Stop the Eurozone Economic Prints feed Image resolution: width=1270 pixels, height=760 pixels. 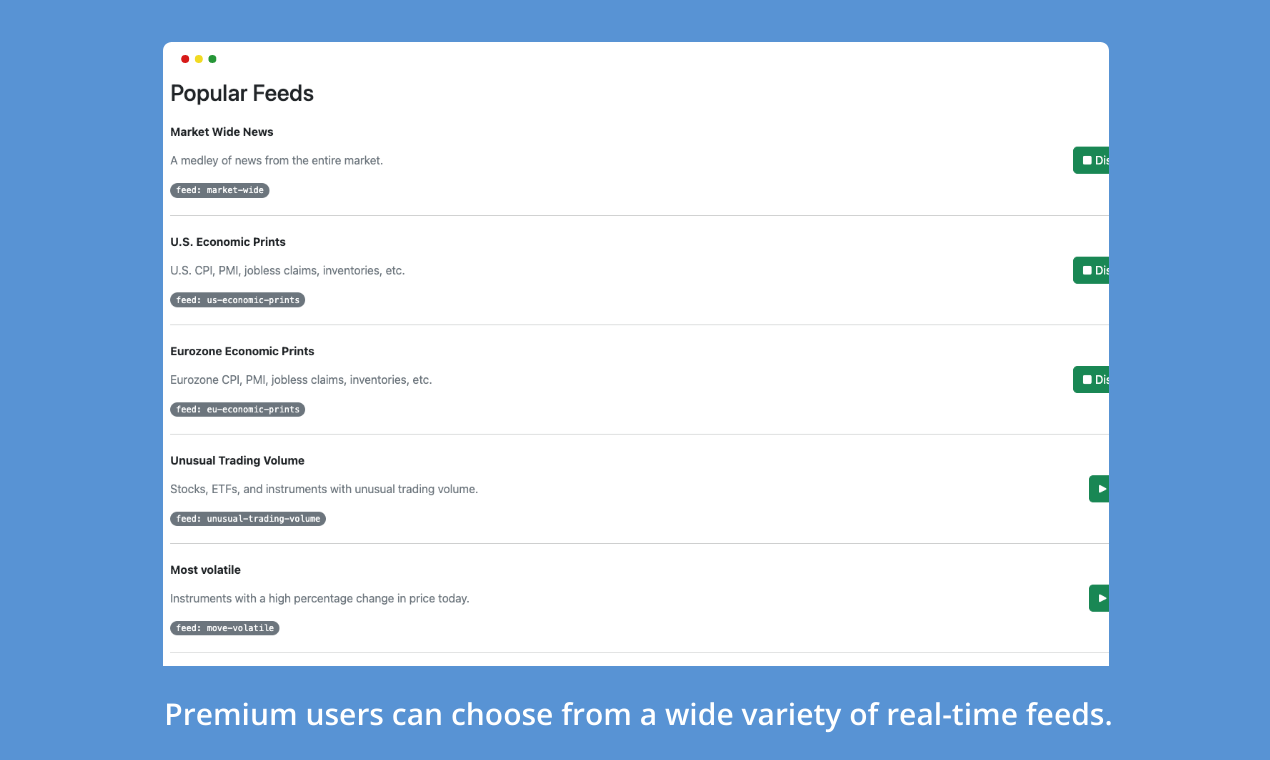(x=1091, y=380)
